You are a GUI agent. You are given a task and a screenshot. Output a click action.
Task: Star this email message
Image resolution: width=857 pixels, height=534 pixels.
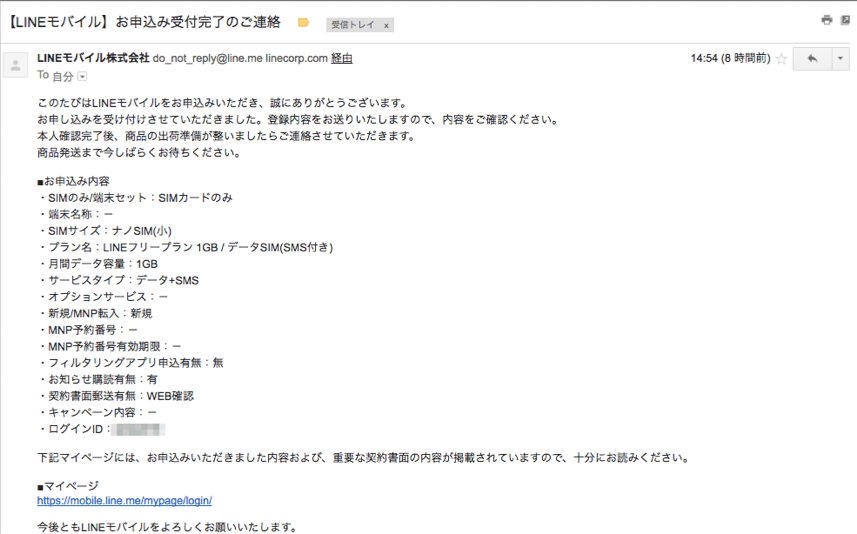click(x=781, y=59)
